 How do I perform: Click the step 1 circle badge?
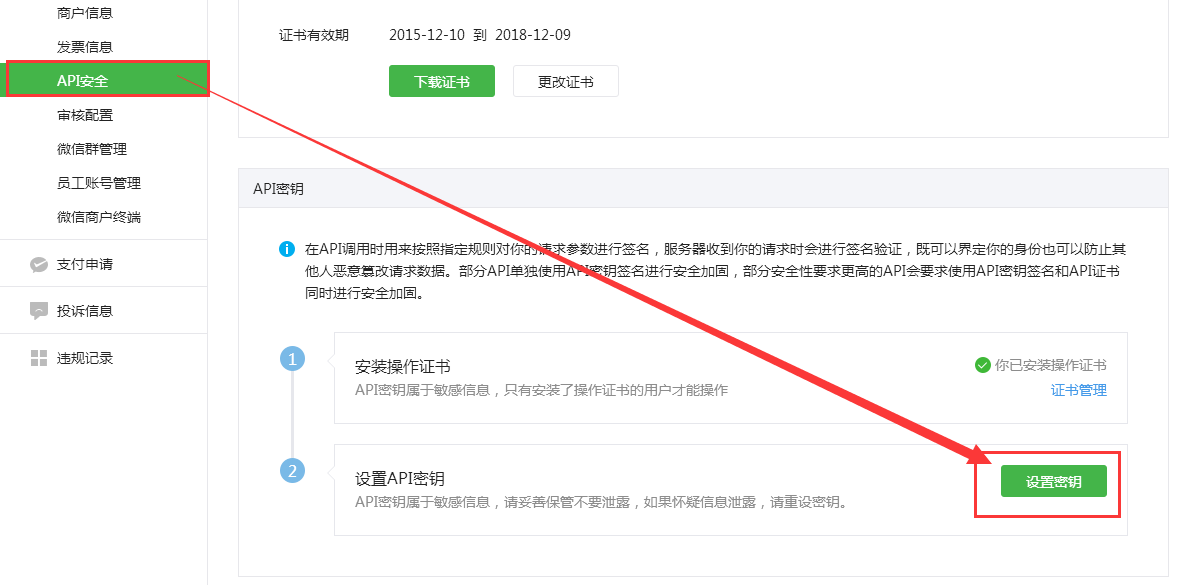tap(292, 358)
